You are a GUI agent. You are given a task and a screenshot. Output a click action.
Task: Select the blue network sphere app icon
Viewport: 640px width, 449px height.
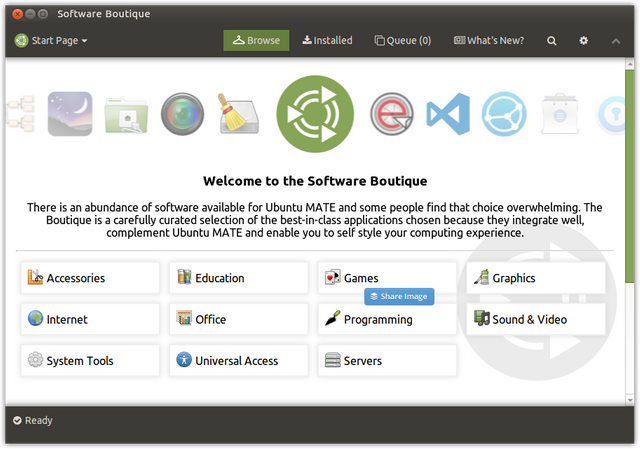(x=504, y=114)
